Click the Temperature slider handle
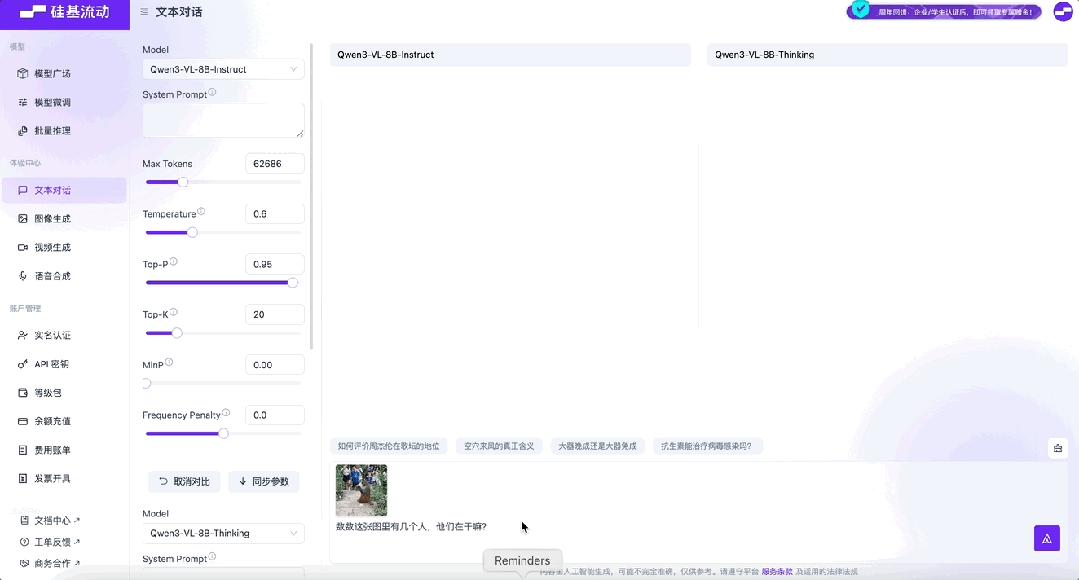The width and height of the screenshot is (1079, 580). pyautogui.click(x=193, y=233)
